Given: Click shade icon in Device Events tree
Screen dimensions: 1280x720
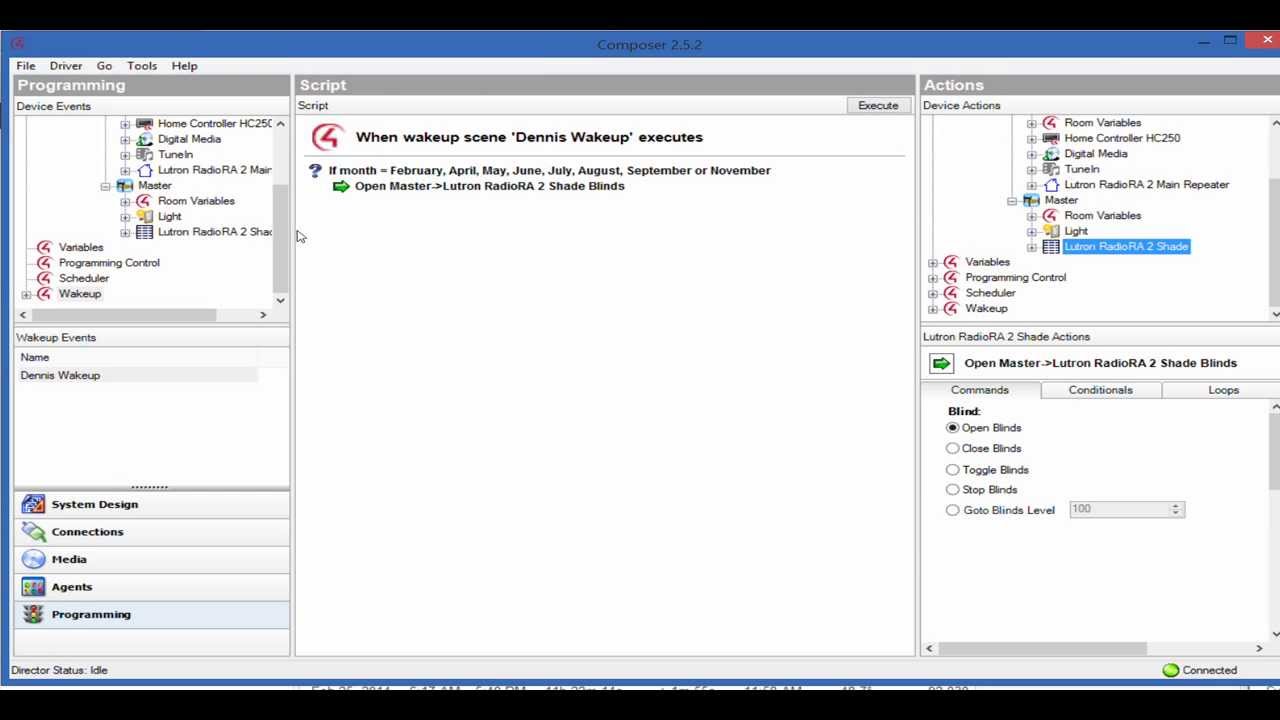Looking at the screenshot, I should point(144,232).
